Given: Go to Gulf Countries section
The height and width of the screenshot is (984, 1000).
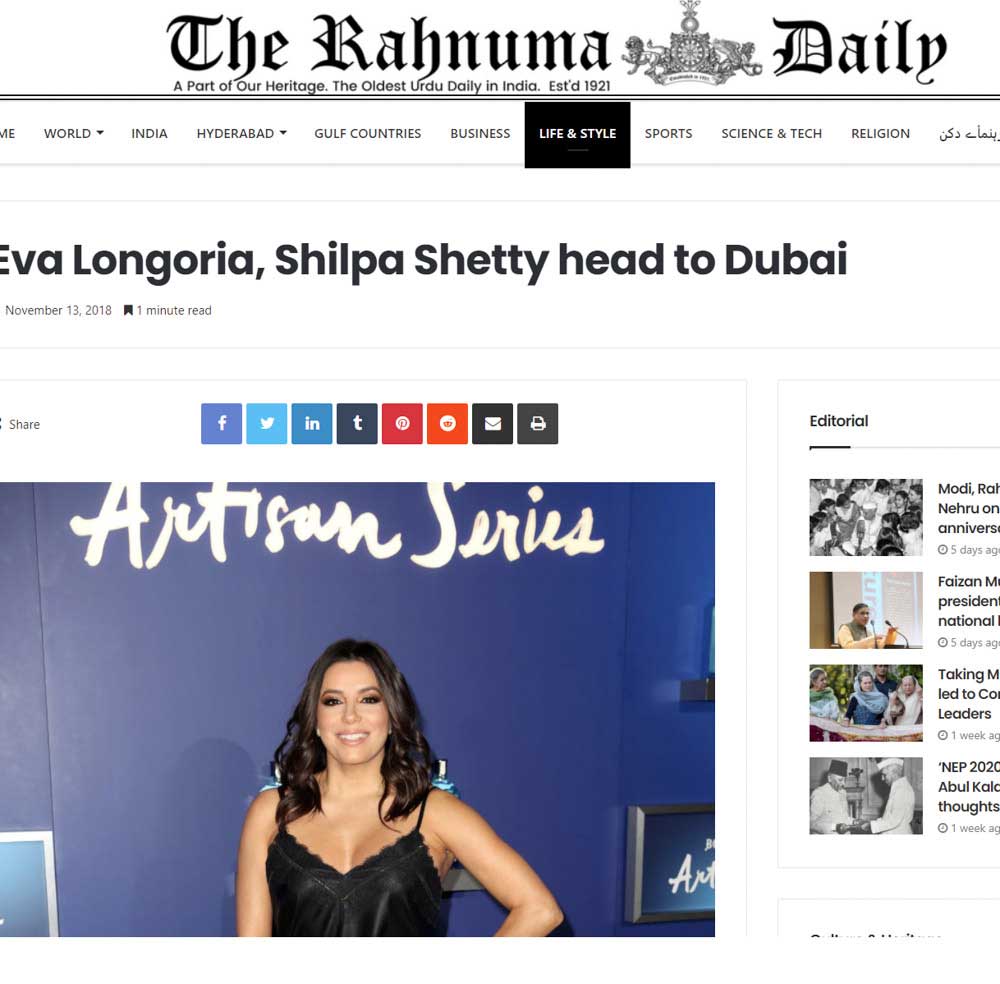Looking at the screenshot, I should (x=367, y=133).
